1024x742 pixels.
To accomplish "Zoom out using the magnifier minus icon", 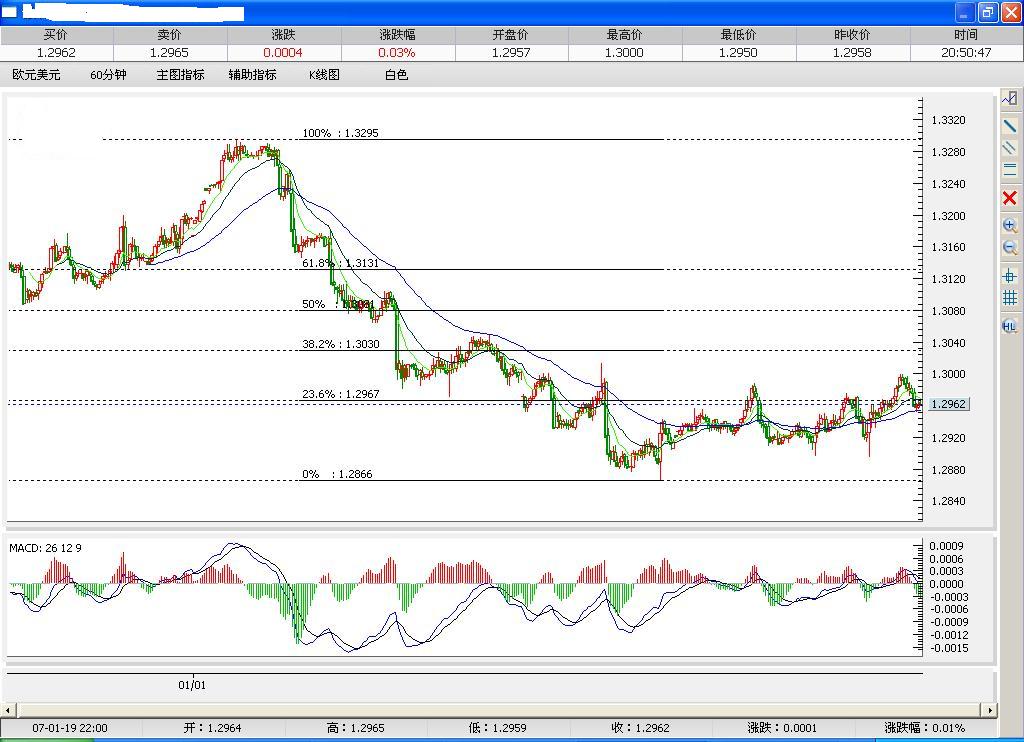I will point(1009,248).
